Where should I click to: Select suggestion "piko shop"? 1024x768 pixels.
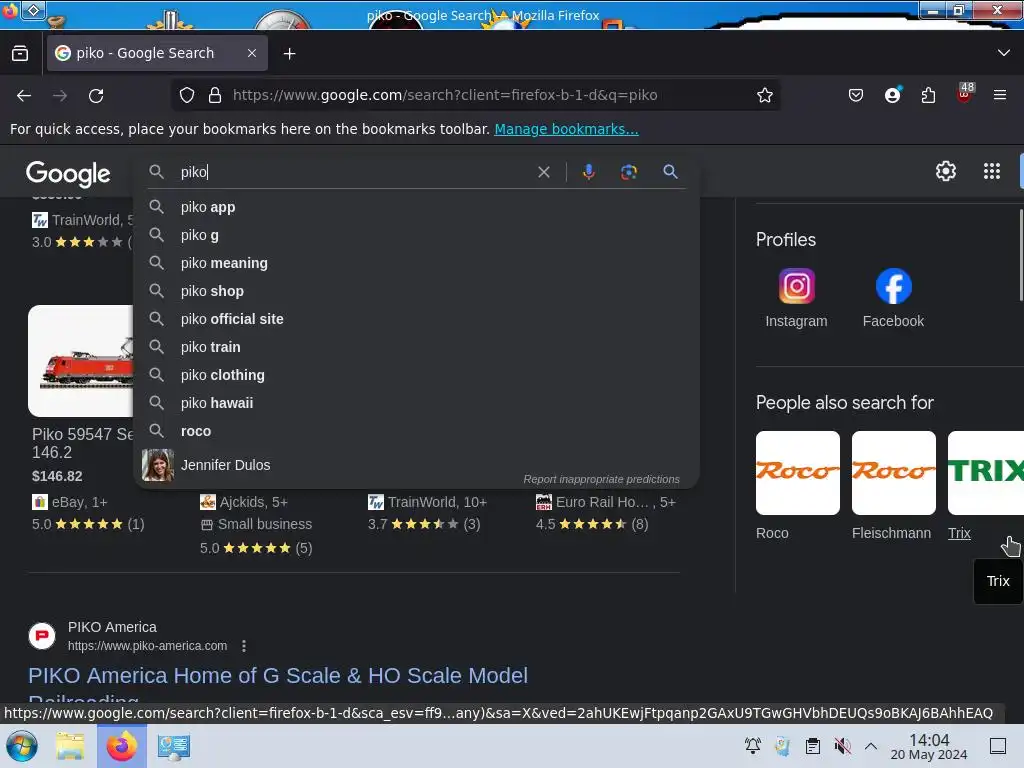click(x=417, y=291)
